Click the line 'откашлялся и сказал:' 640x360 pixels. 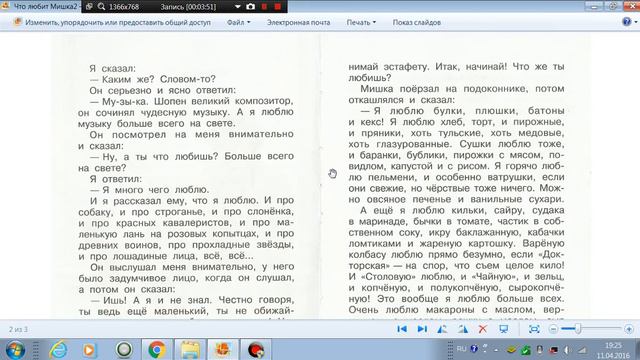pos(401,100)
